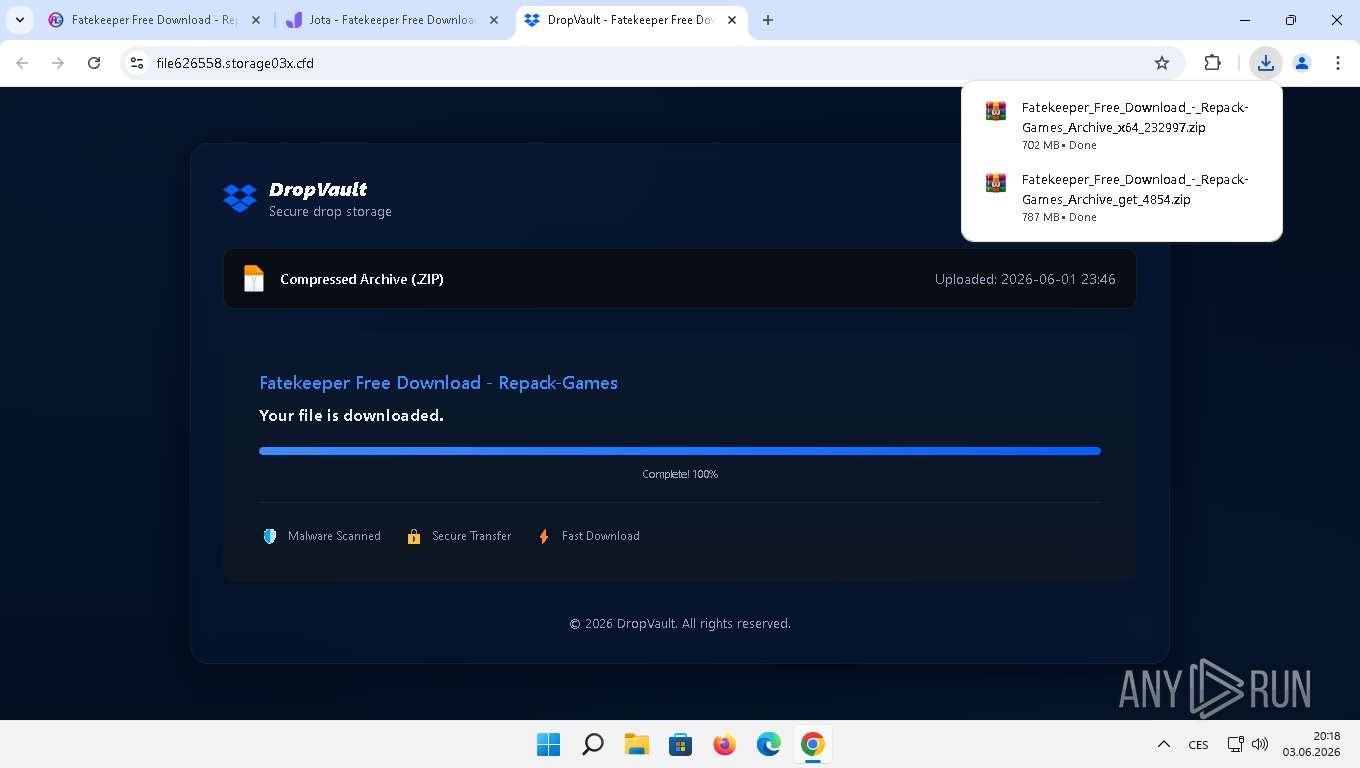
Task: Click the 'Secure Transfer' label
Action: 471,536
